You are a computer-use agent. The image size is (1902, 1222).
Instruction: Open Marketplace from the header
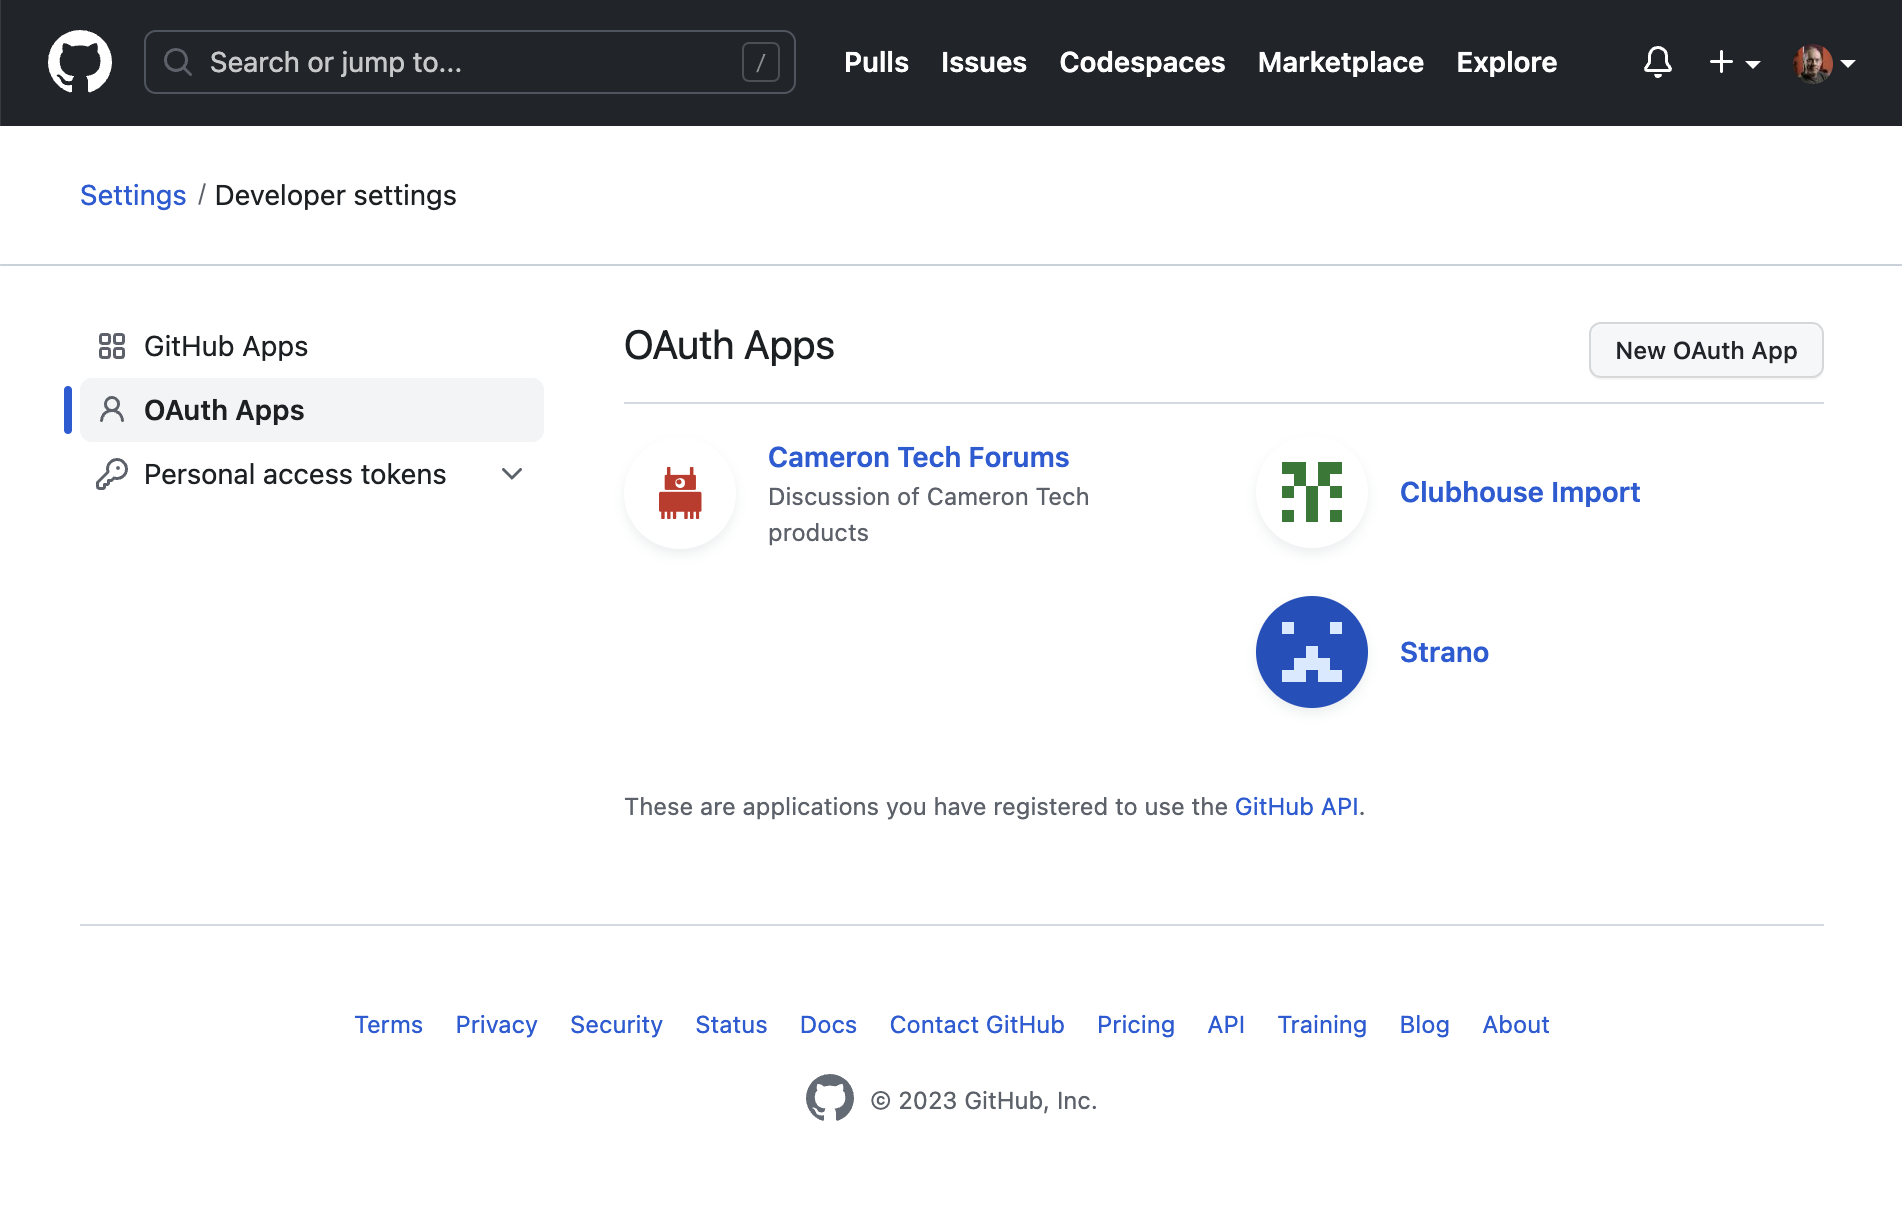pyautogui.click(x=1341, y=62)
